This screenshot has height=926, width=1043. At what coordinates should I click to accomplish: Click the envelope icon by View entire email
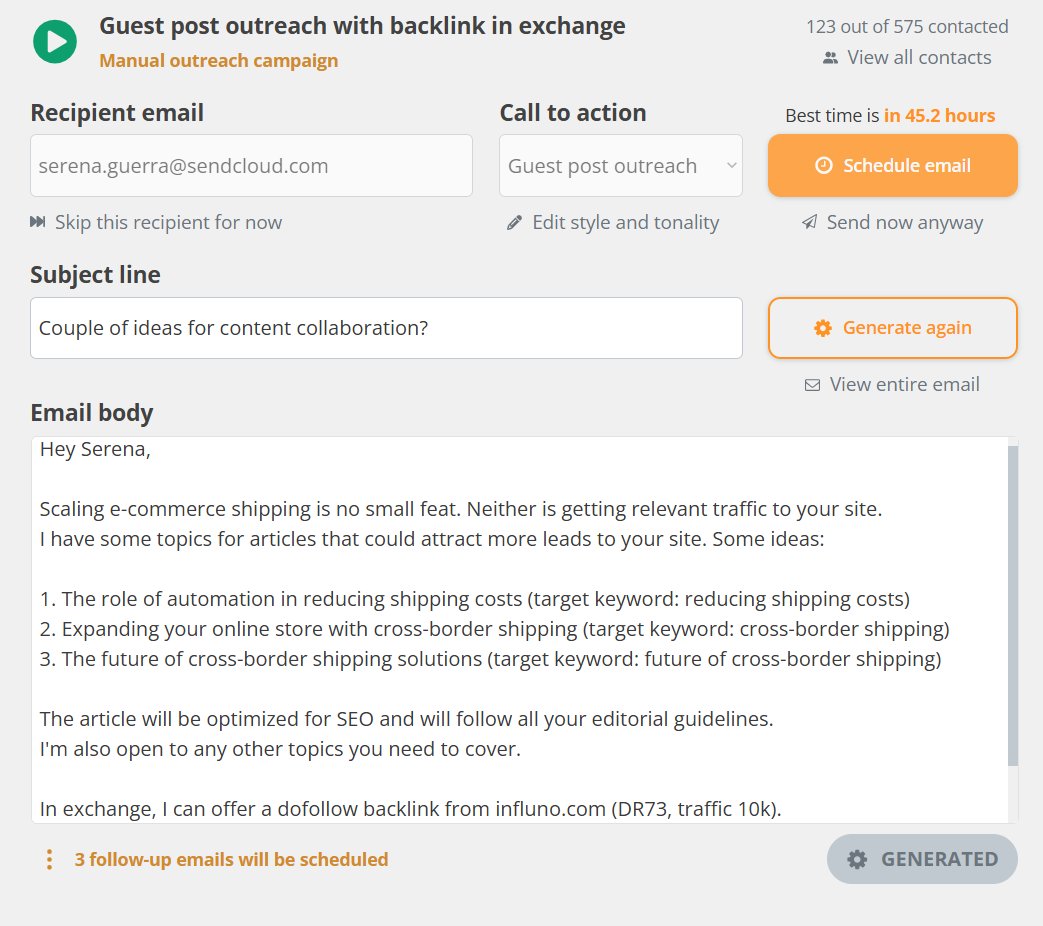point(812,385)
